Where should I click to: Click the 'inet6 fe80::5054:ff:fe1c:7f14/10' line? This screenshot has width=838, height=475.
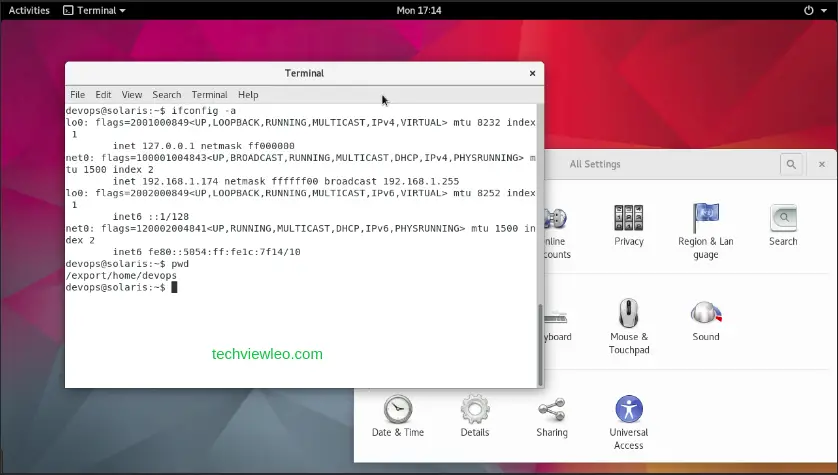coord(206,252)
